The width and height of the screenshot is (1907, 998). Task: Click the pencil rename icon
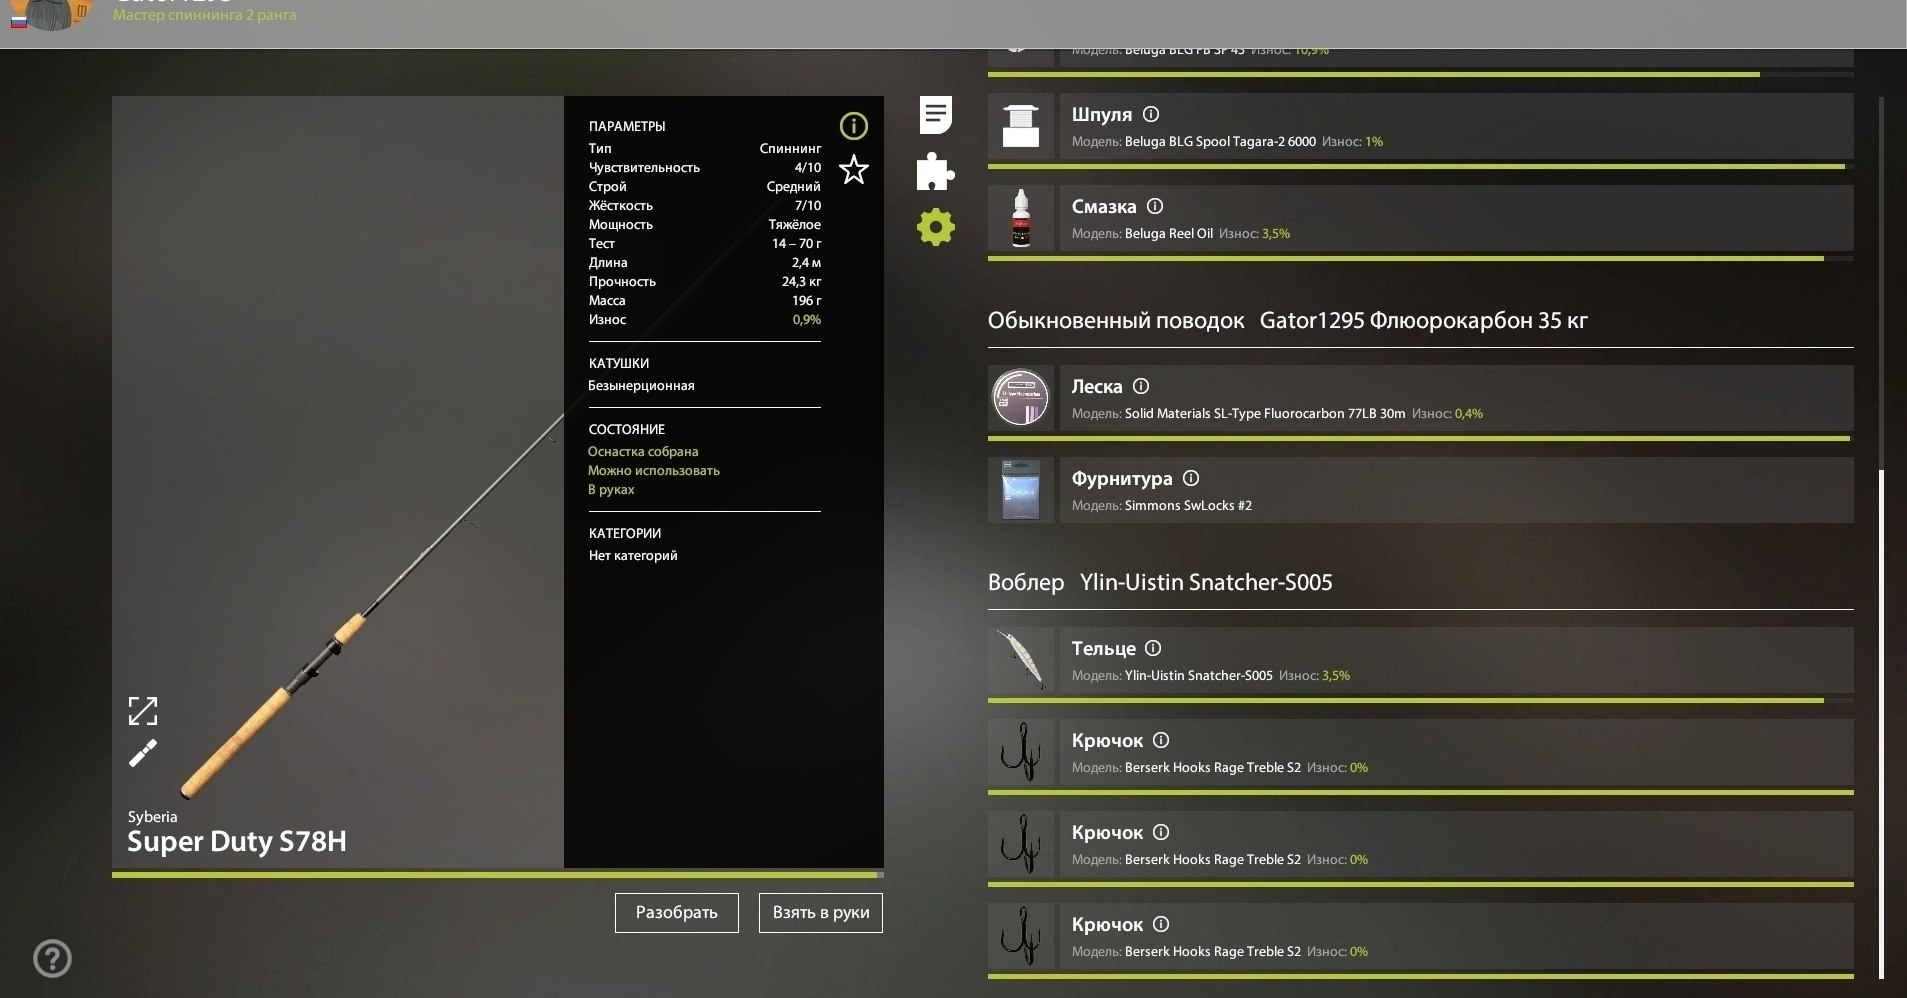(x=143, y=753)
